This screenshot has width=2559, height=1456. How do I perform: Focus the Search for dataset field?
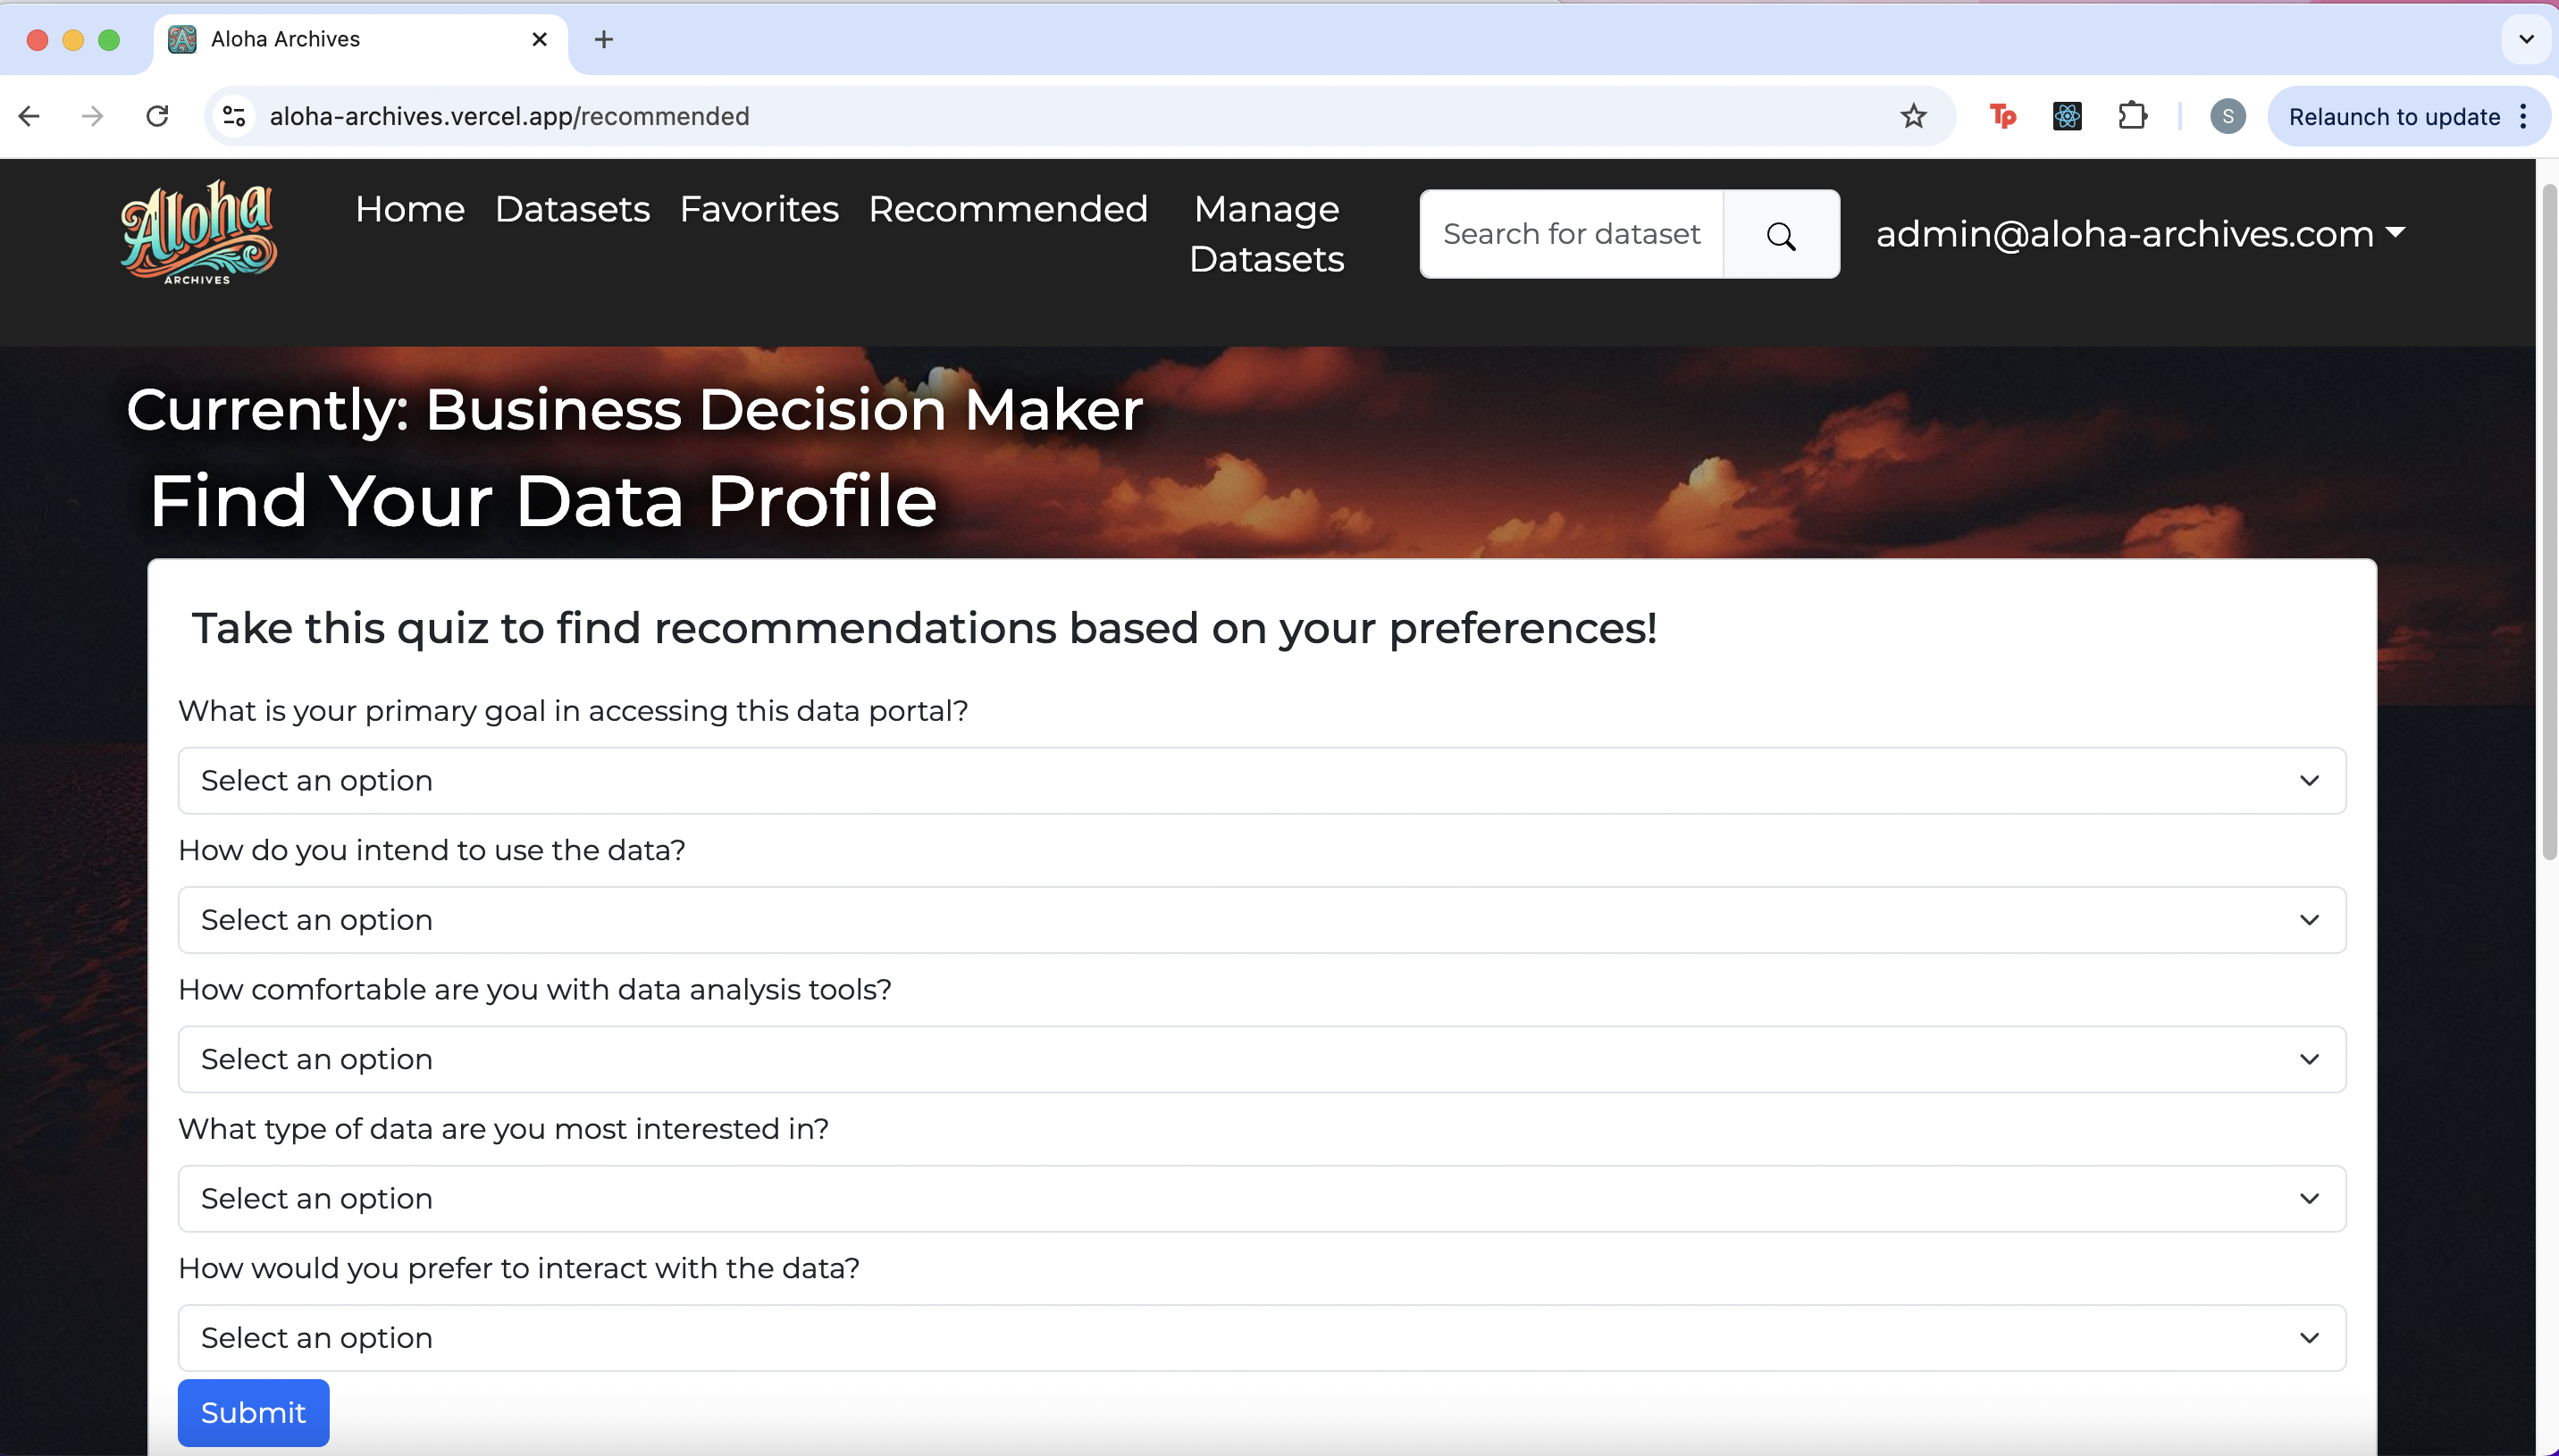[x=1572, y=234]
